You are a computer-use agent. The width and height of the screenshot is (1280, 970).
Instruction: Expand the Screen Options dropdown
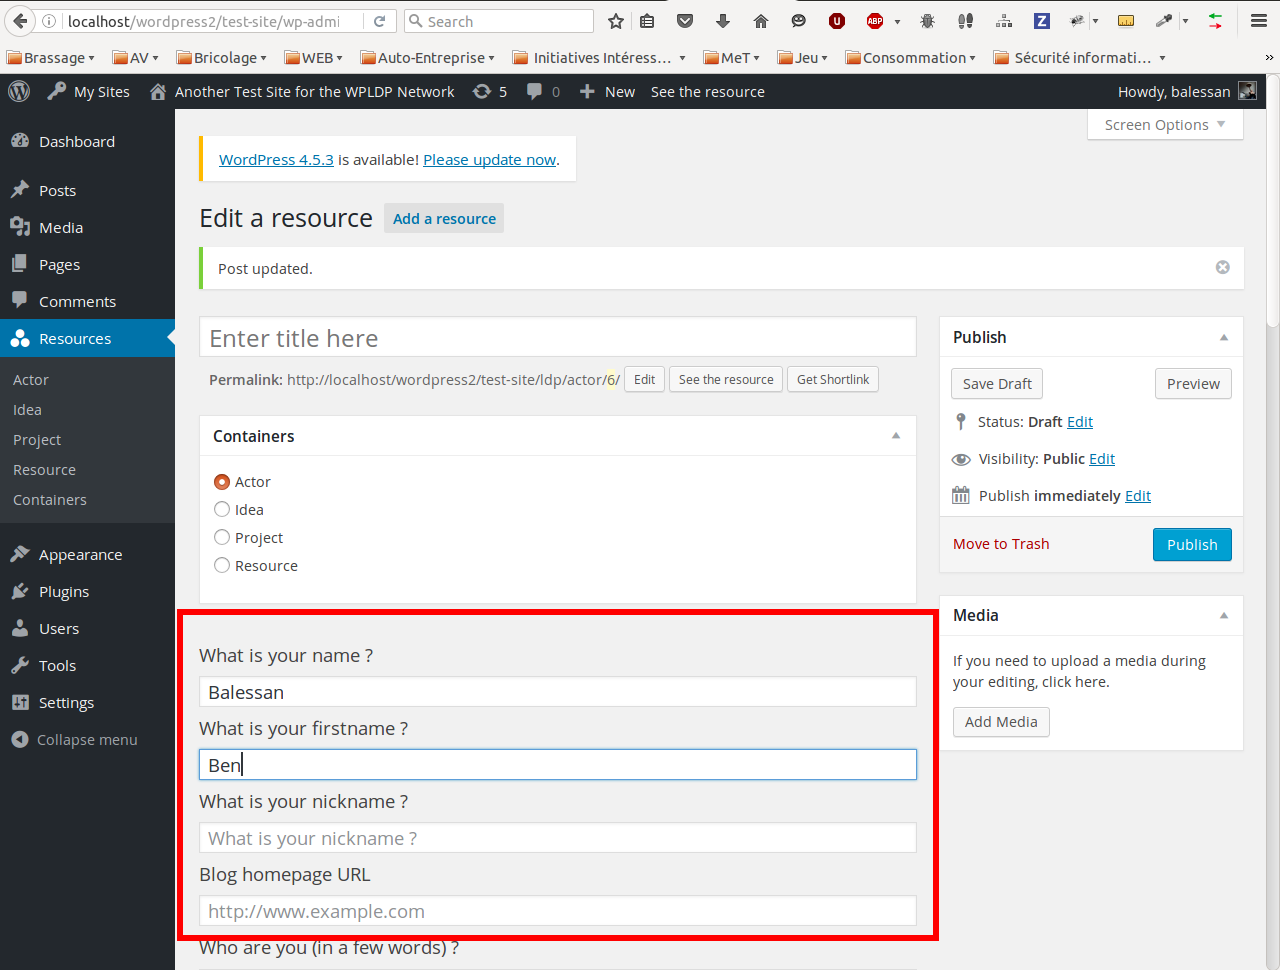pos(1165,124)
